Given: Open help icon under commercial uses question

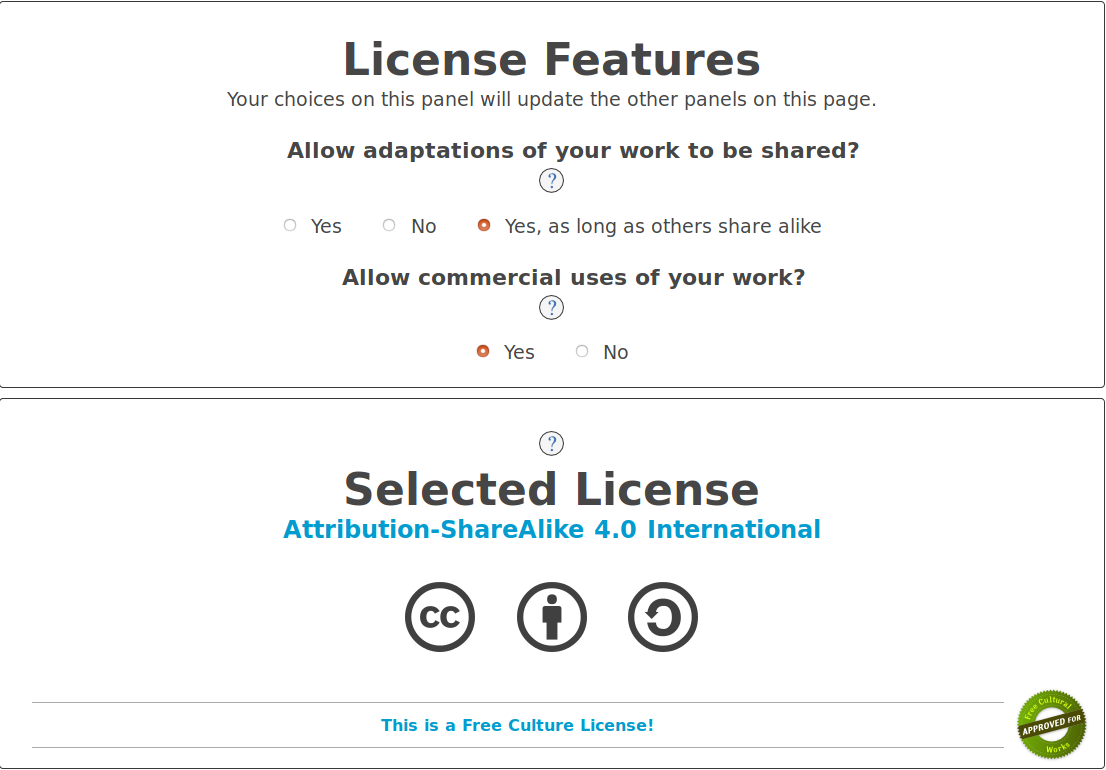Looking at the screenshot, I should point(551,307).
